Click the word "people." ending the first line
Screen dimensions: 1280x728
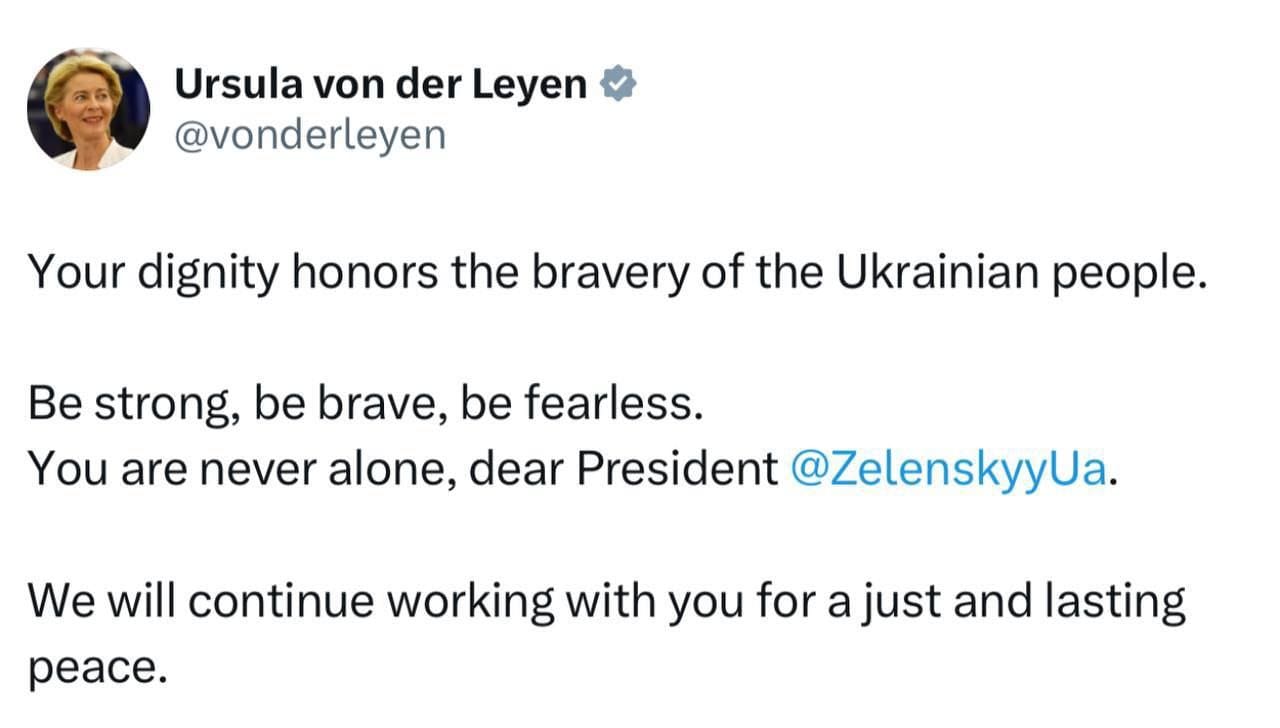(x=1126, y=273)
